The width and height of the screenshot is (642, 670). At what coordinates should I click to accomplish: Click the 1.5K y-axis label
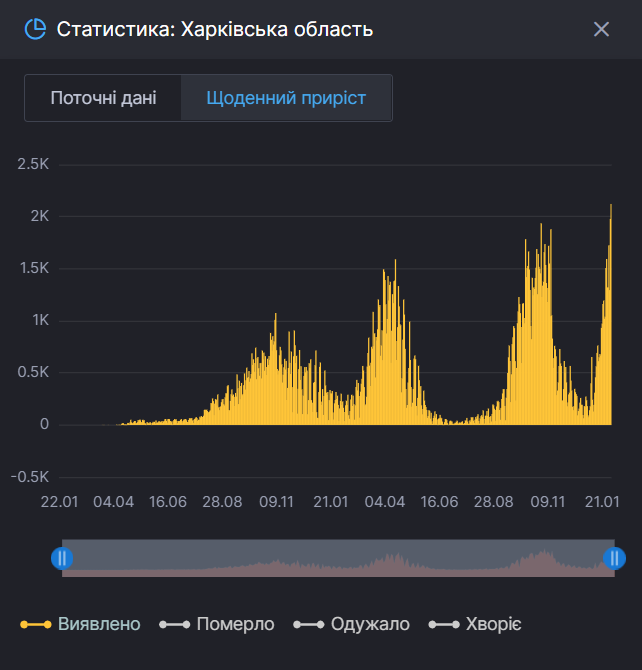pyautogui.click(x=34, y=268)
